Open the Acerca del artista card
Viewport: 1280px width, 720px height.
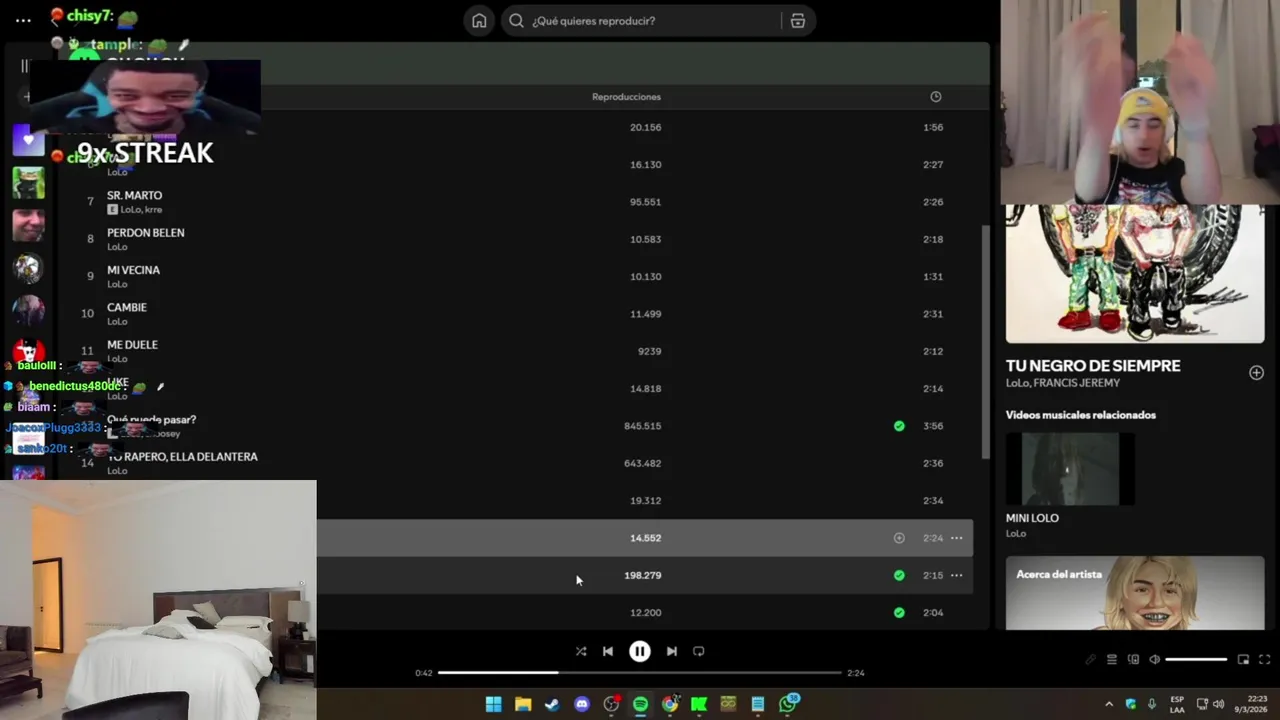point(1135,593)
